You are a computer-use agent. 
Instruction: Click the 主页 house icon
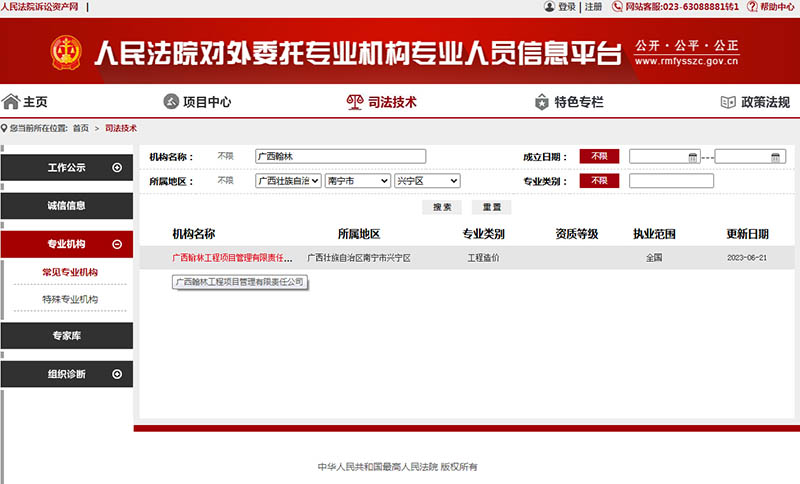11,101
